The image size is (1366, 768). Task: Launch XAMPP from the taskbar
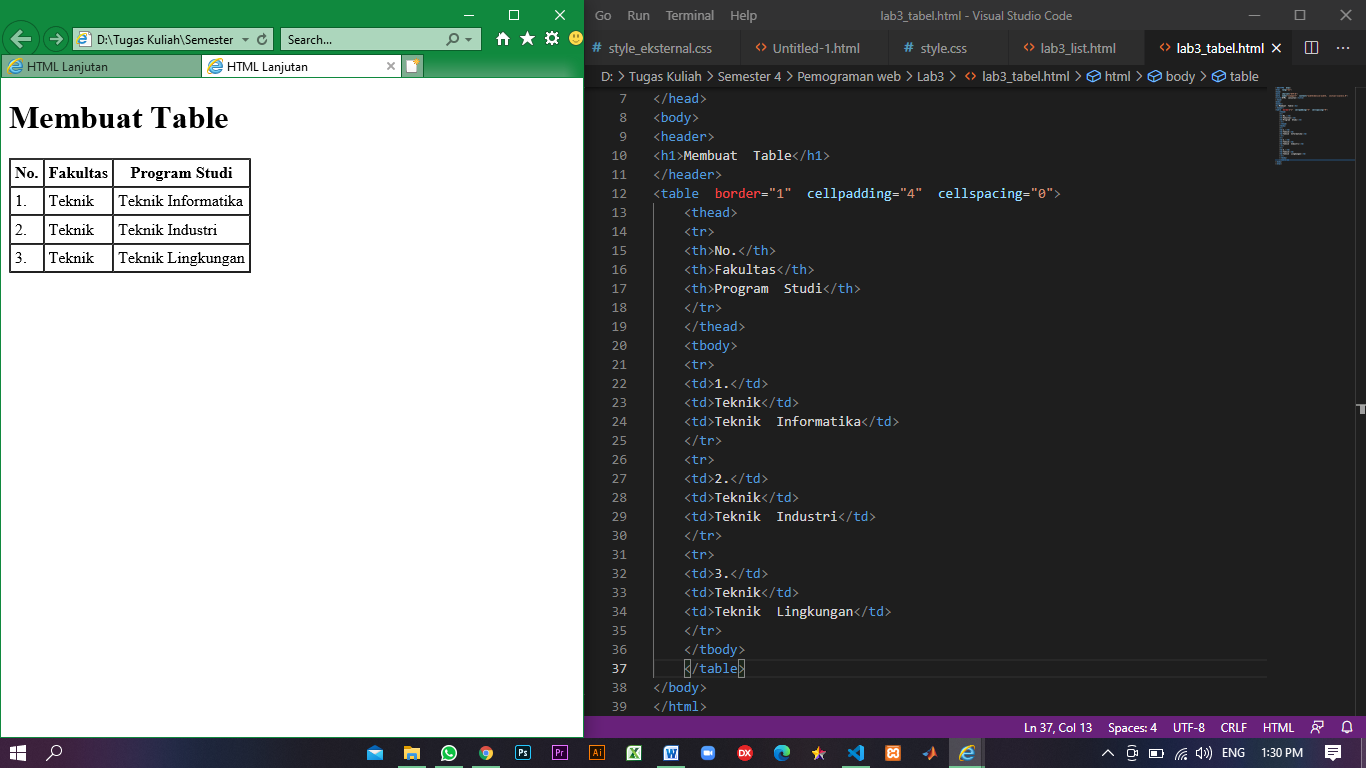(893, 753)
